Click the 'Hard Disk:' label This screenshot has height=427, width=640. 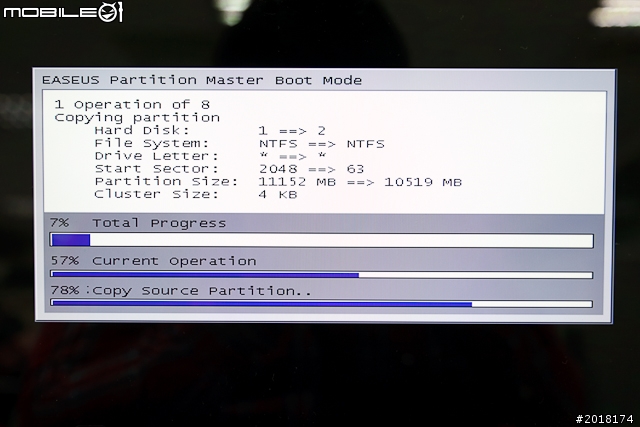tap(142, 130)
